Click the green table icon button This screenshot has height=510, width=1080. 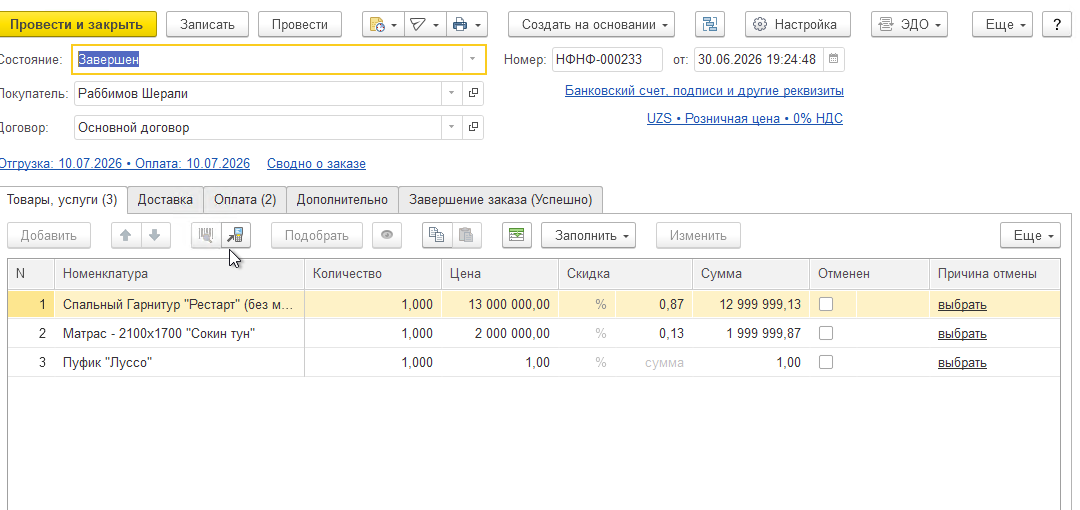(517, 235)
